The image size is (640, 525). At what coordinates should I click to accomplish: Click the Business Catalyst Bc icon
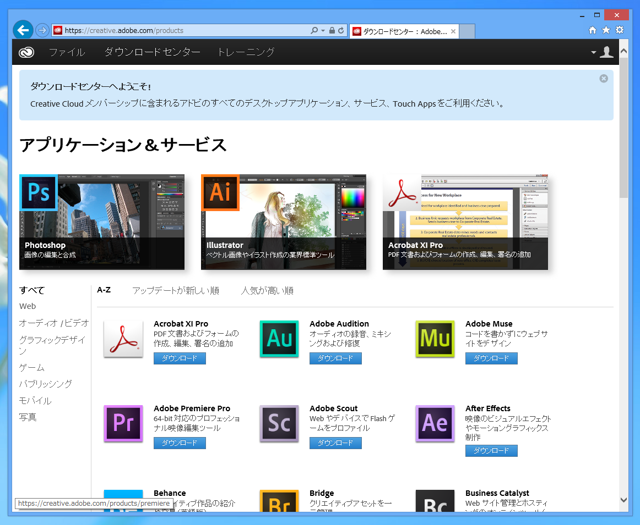pyautogui.click(x=435, y=501)
